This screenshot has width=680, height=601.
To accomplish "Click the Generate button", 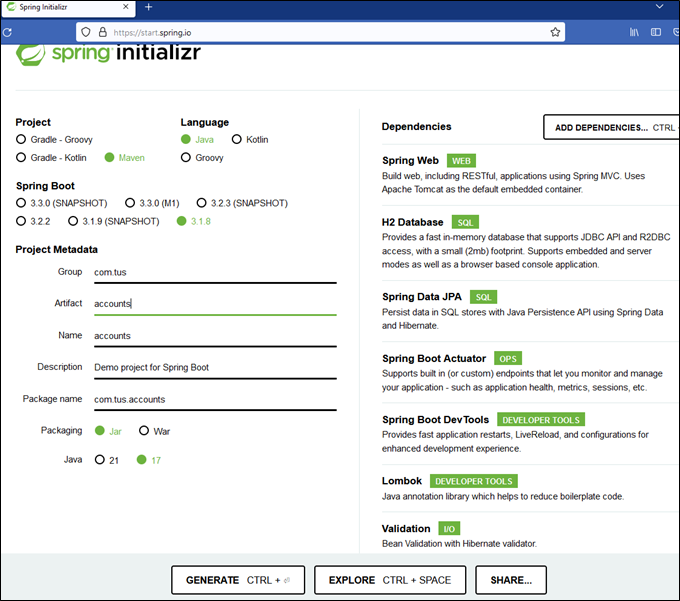I will [x=237, y=580].
